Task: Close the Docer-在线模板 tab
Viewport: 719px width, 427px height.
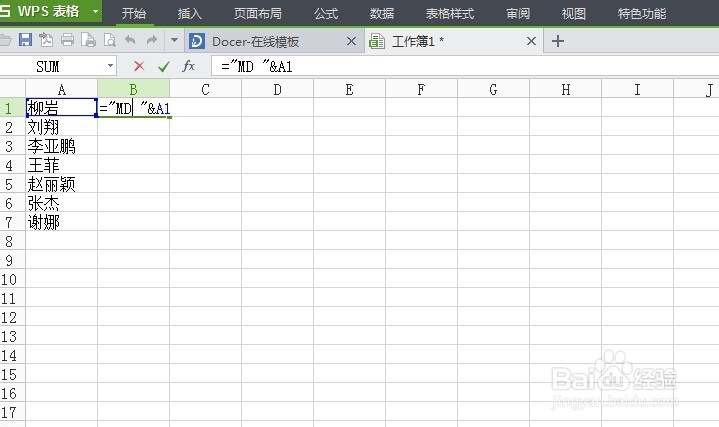Action: pyautogui.click(x=351, y=41)
